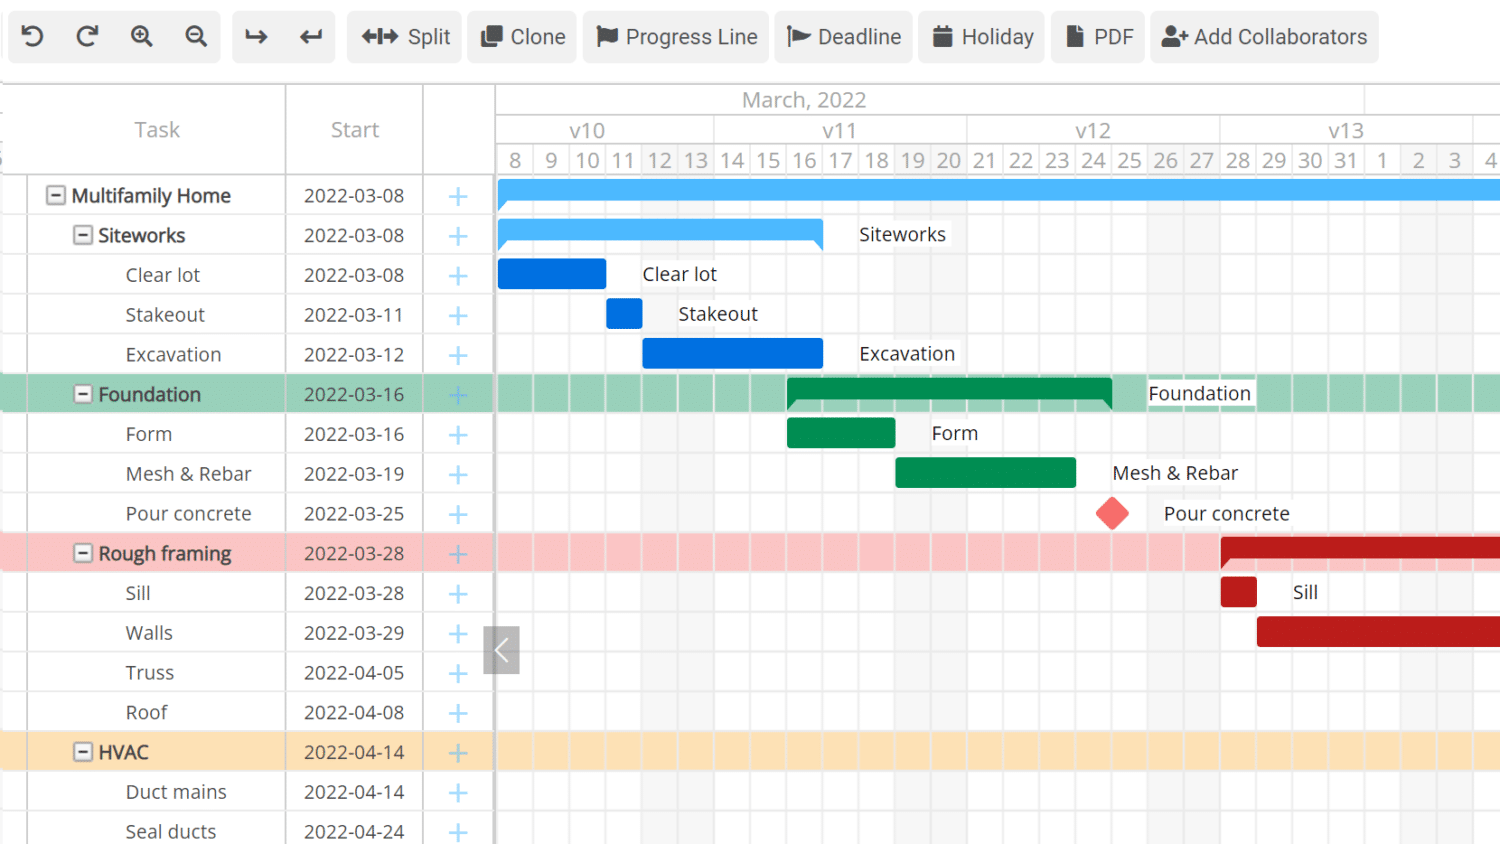The image size is (1500, 844).
Task: Select the Pour concrete milestone diamond
Action: coord(1112,513)
